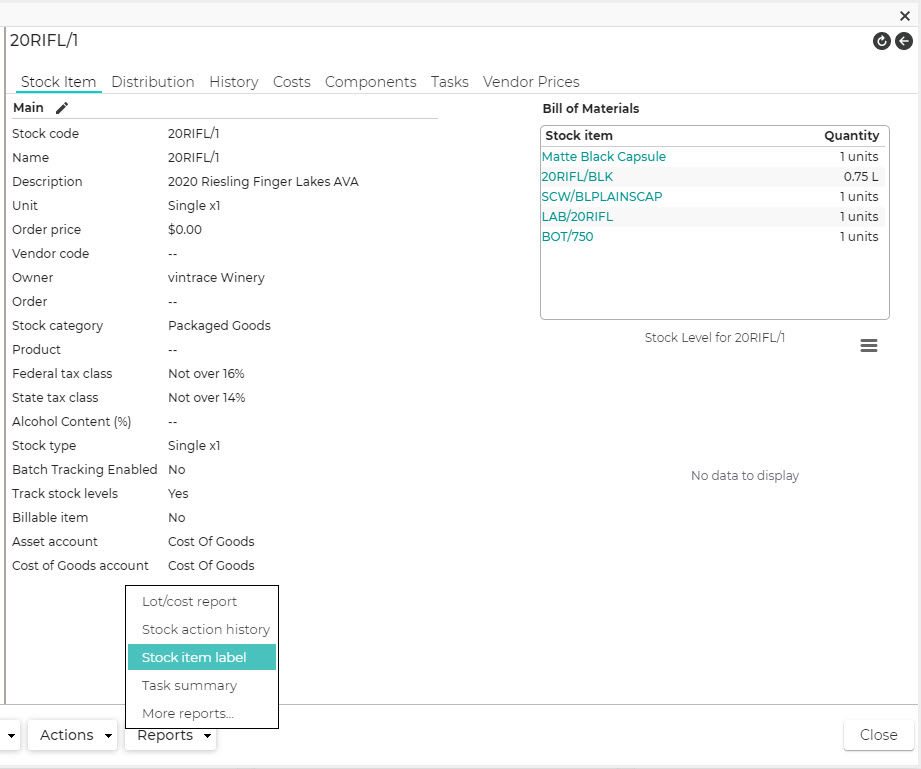921x769 pixels.
Task: Select the Stock item label report
Action: point(201,657)
